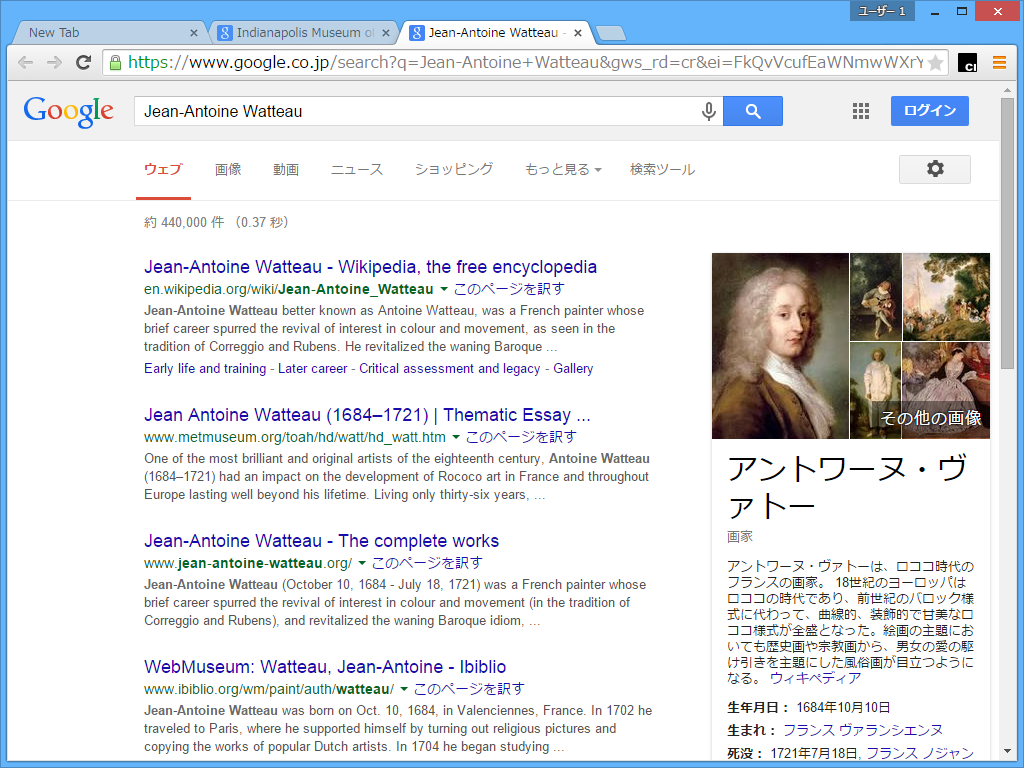This screenshot has width=1024, height=768.
Task: Click the browser reload icon
Action: 84,62
